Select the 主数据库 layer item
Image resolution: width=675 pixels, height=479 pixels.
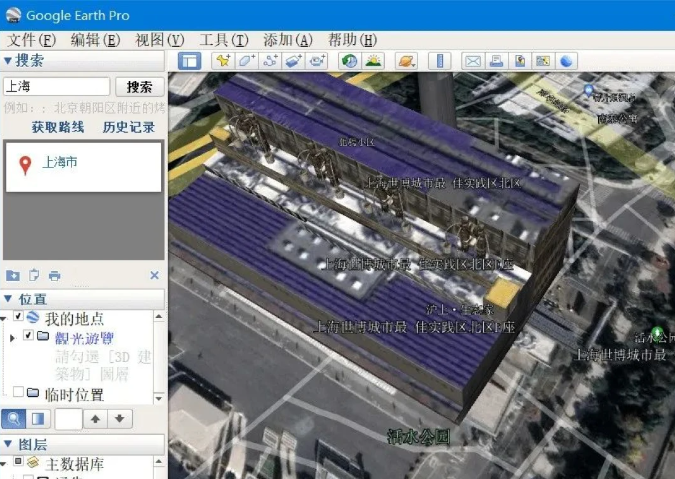pos(74,464)
